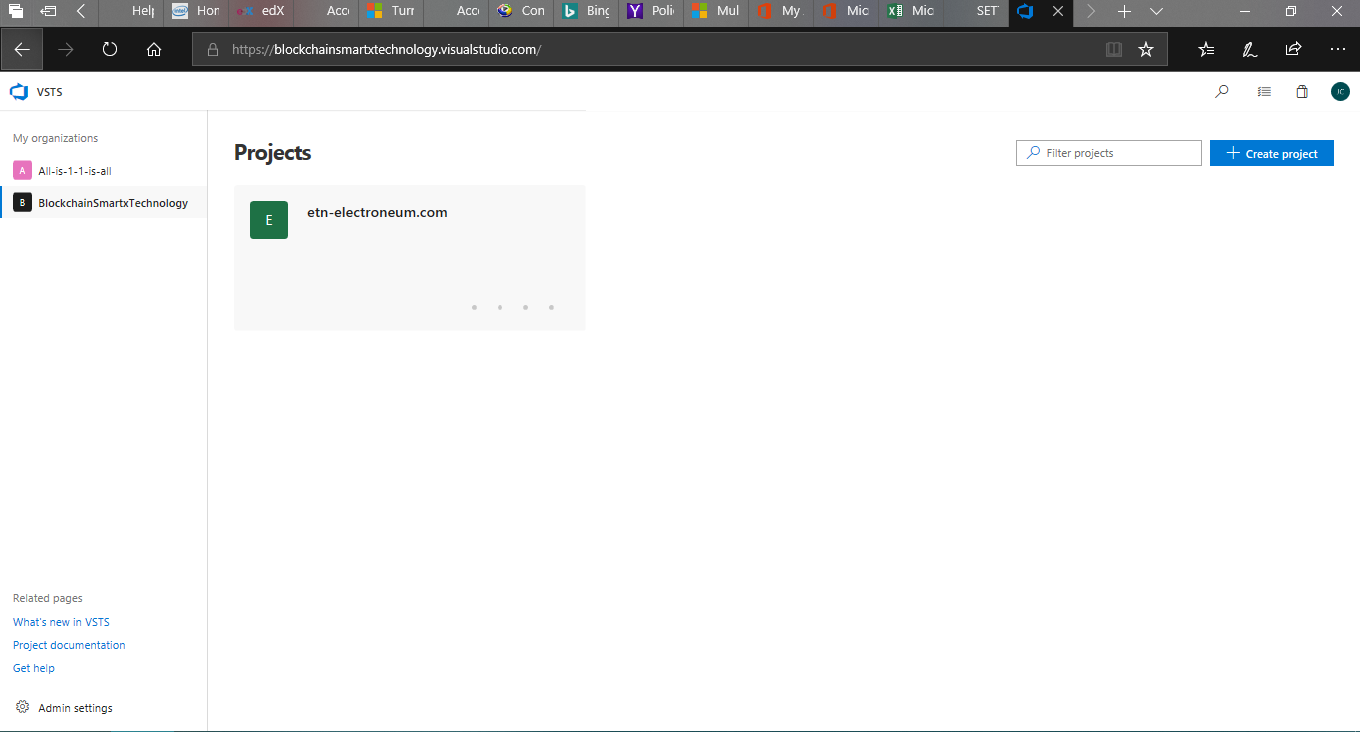Open the browser Settings and more menu
The width and height of the screenshot is (1360, 732).
[1338, 49]
